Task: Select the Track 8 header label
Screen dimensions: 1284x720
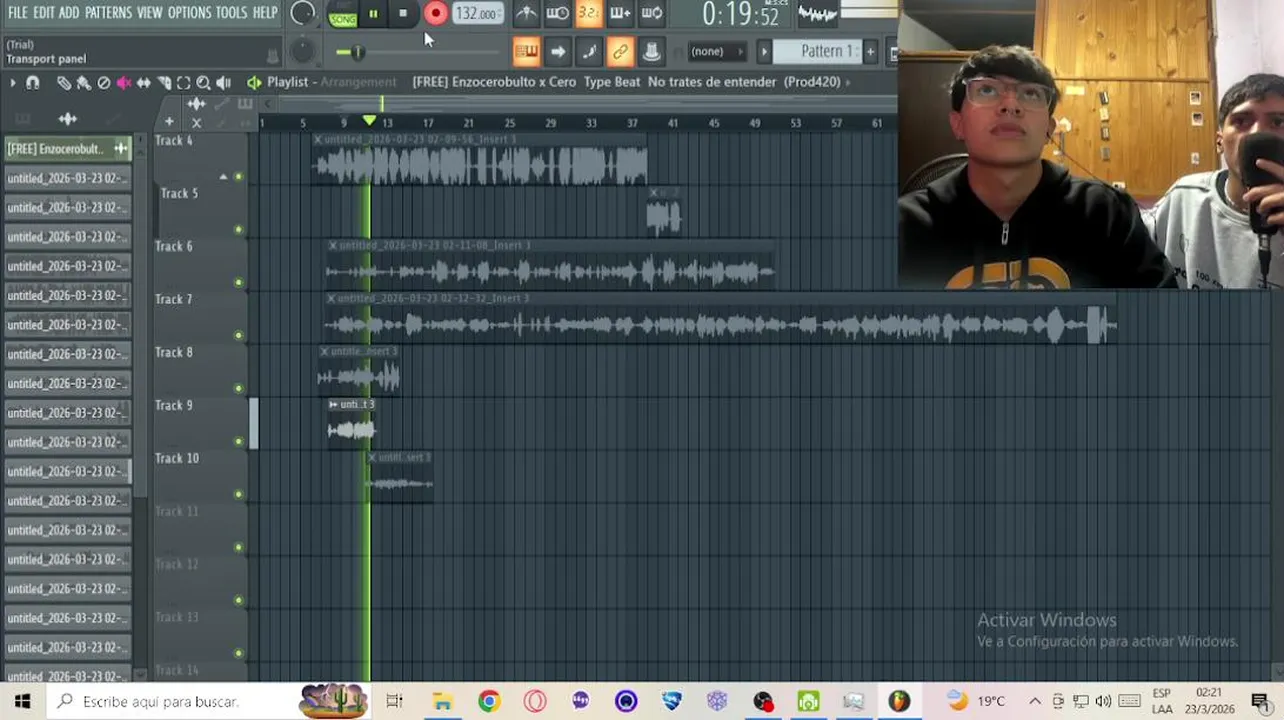Action: coord(174,353)
